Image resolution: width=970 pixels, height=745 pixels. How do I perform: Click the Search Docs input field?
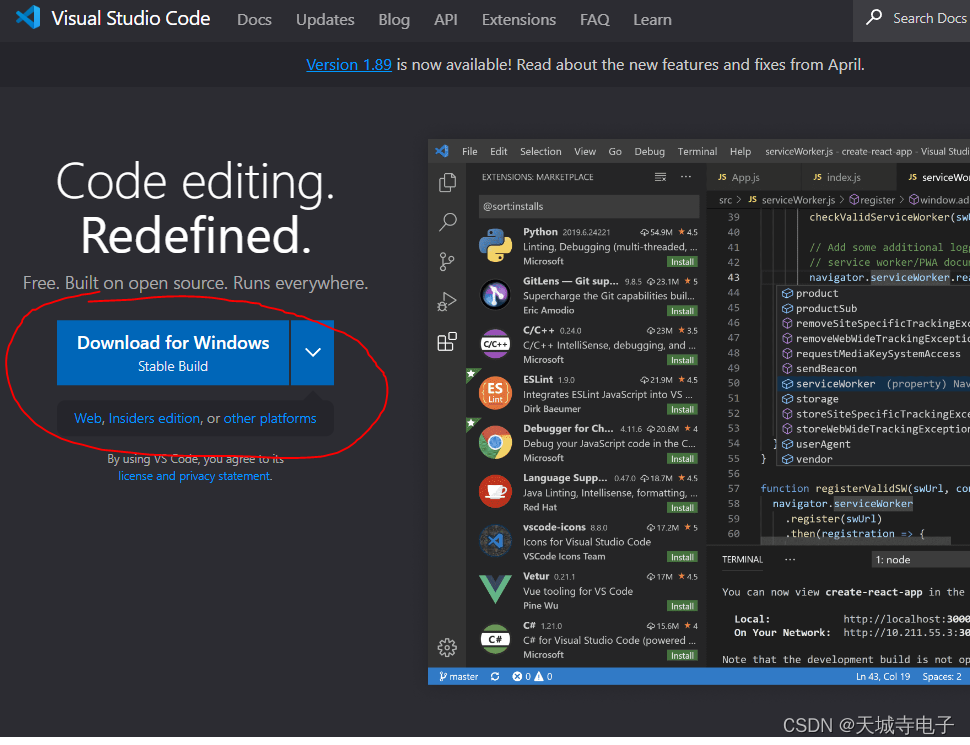tap(929, 19)
